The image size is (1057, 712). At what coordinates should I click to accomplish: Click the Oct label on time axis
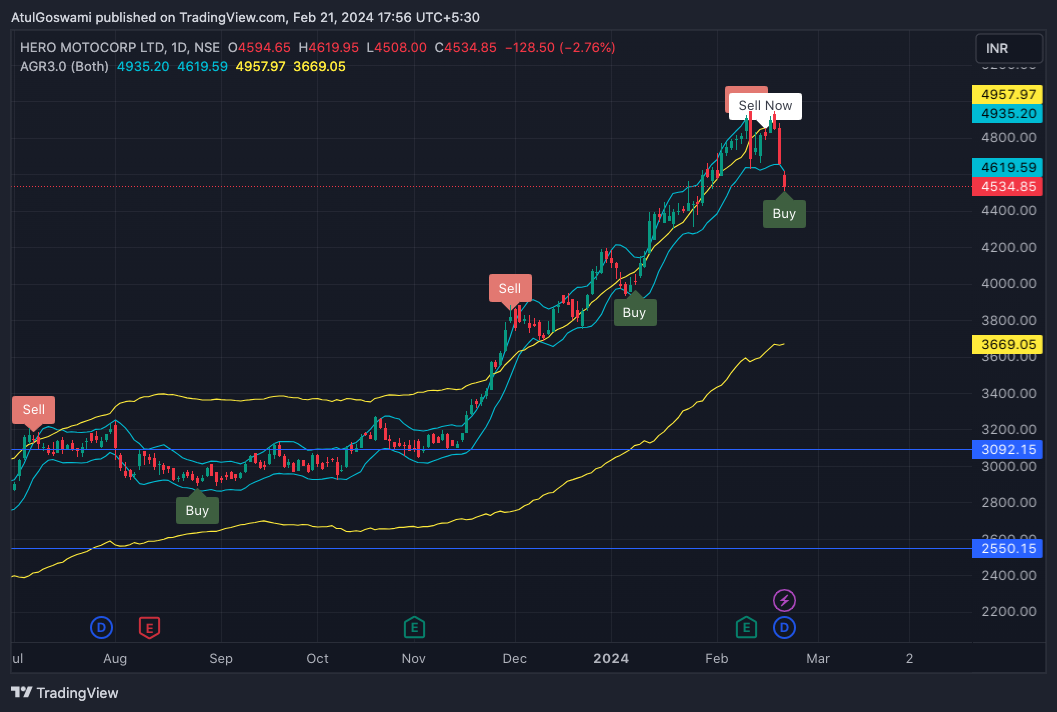tap(317, 658)
